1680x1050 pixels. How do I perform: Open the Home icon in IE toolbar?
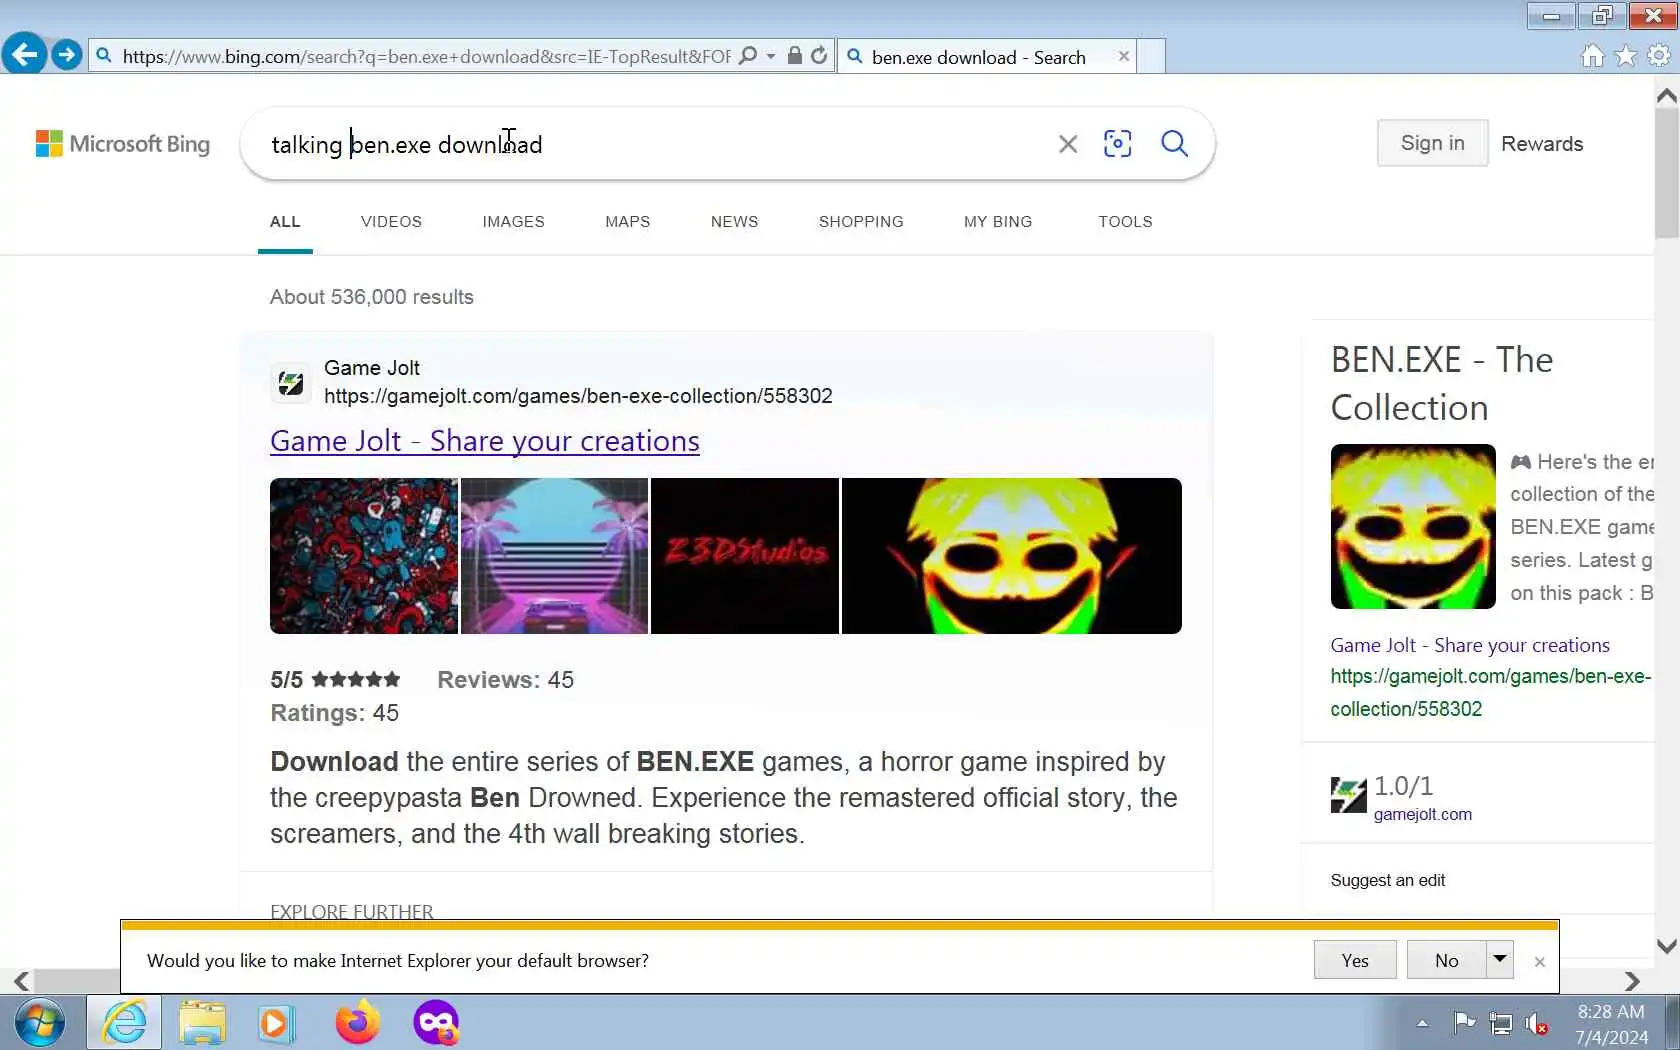tap(1593, 56)
